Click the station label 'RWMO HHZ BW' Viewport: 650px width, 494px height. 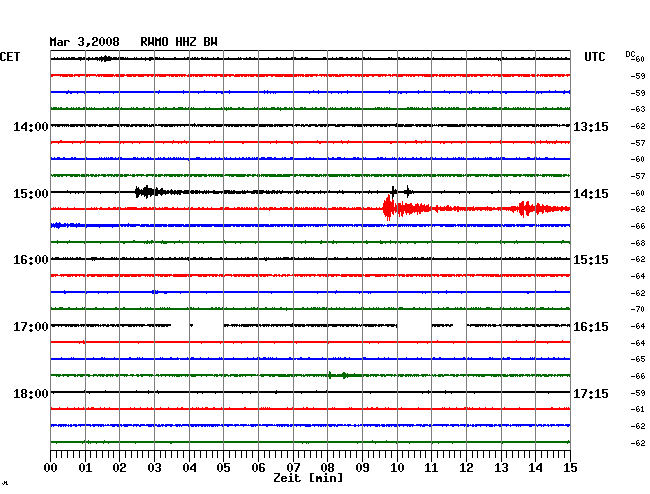tap(179, 42)
